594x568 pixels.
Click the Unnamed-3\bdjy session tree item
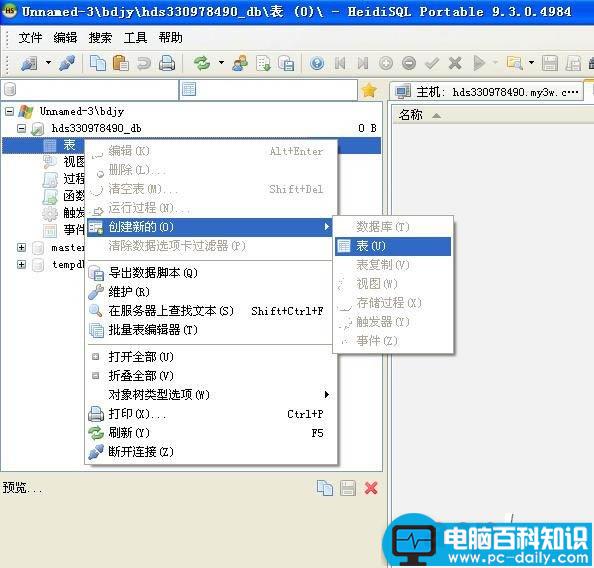coord(82,111)
